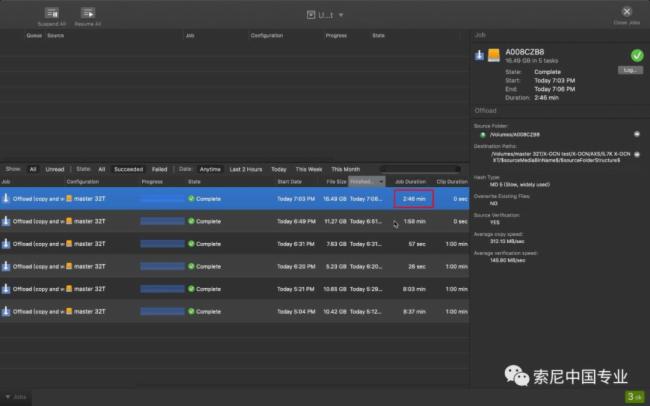Open the Log button for the job
This screenshot has height=406, width=650.
coord(630,70)
